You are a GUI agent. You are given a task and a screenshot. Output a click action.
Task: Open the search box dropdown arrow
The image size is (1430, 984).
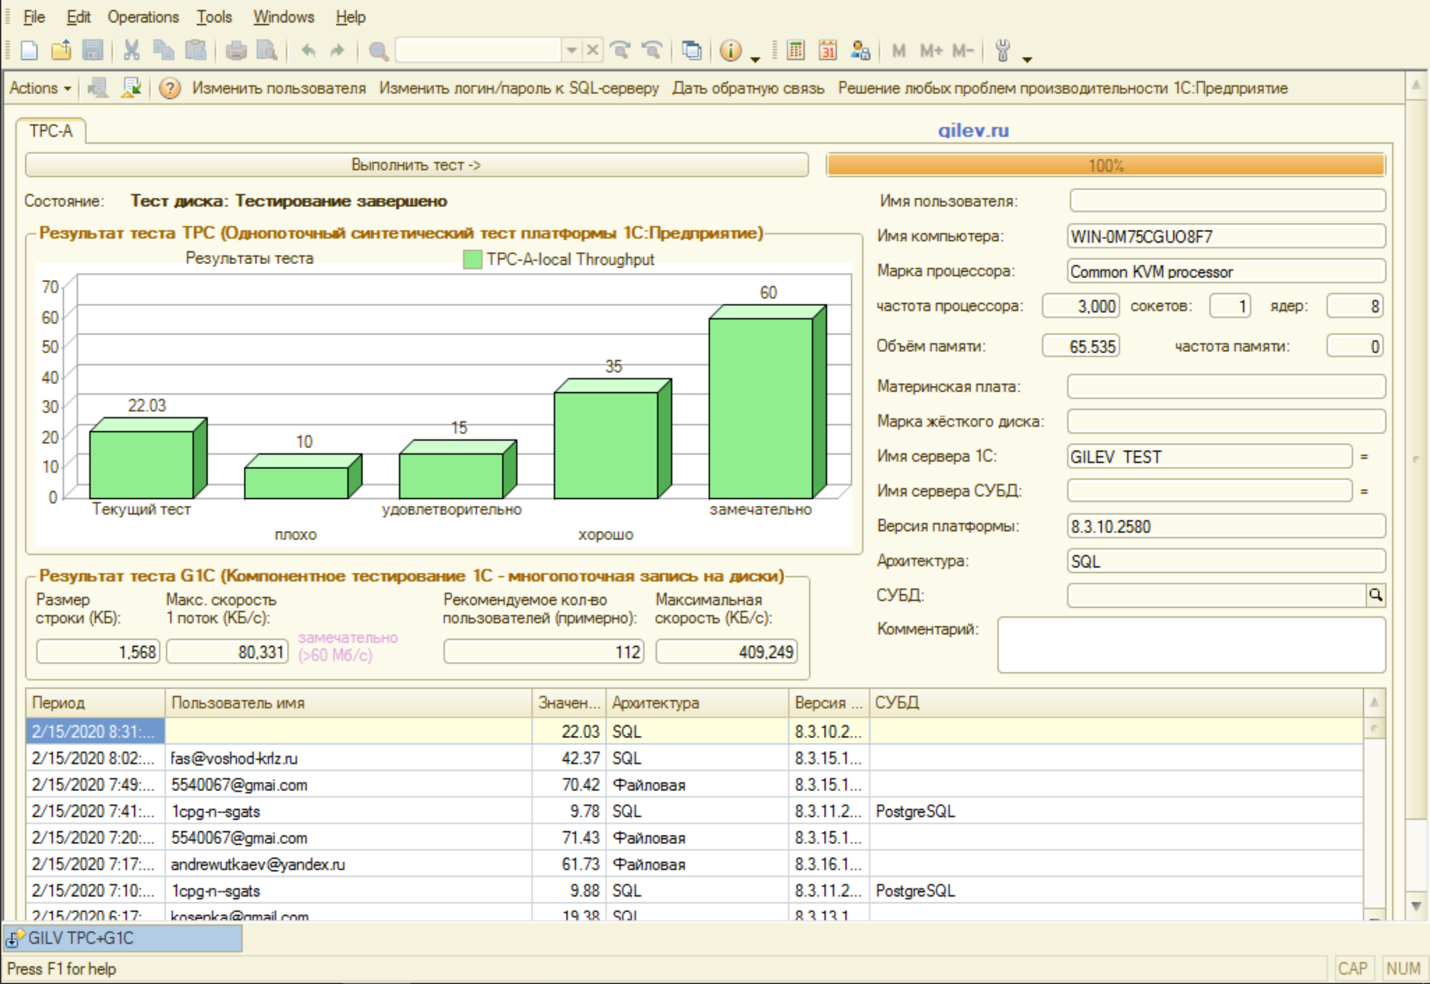[x=571, y=50]
